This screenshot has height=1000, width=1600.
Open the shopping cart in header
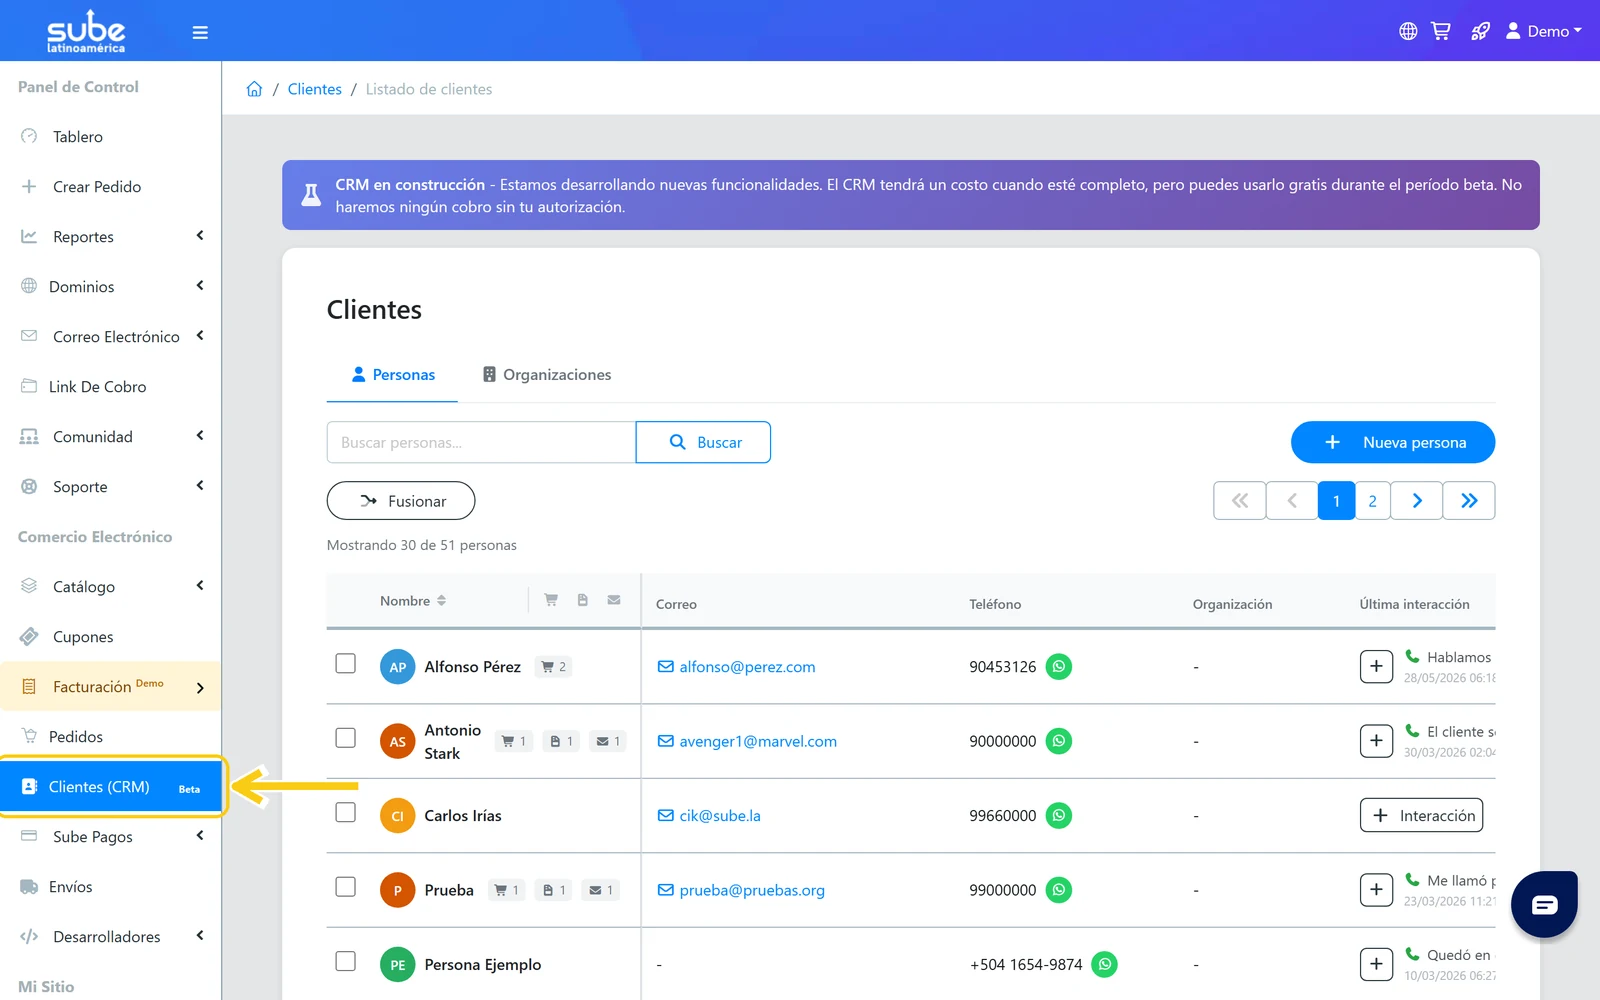(x=1441, y=31)
